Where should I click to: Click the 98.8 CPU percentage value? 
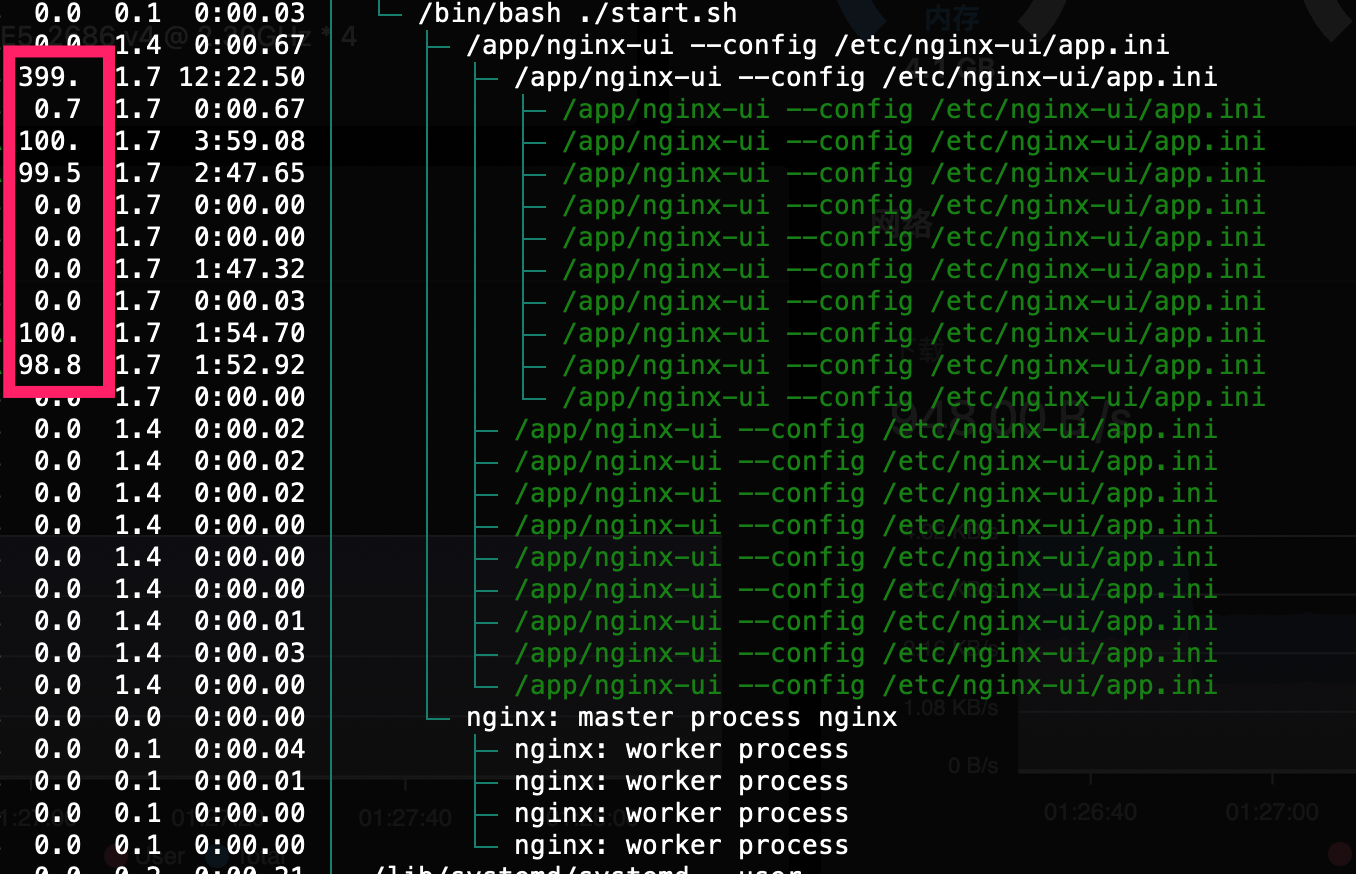pyautogui.click(x=50, y=365)
